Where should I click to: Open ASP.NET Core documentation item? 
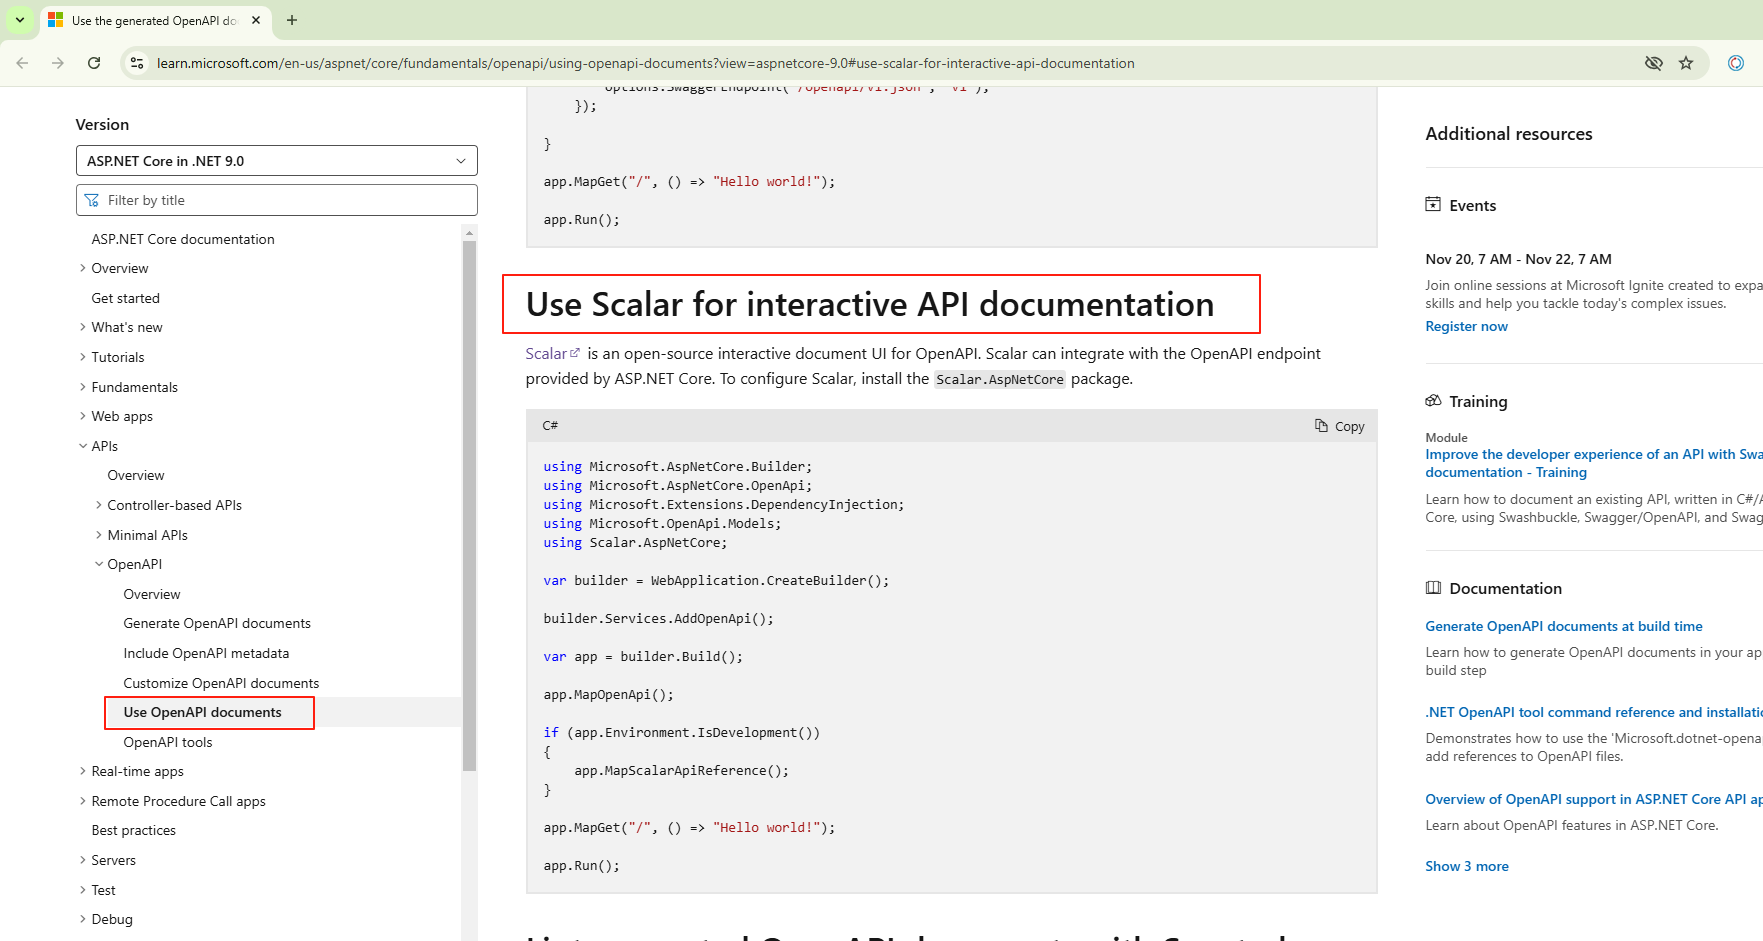(x=183, y=239)
